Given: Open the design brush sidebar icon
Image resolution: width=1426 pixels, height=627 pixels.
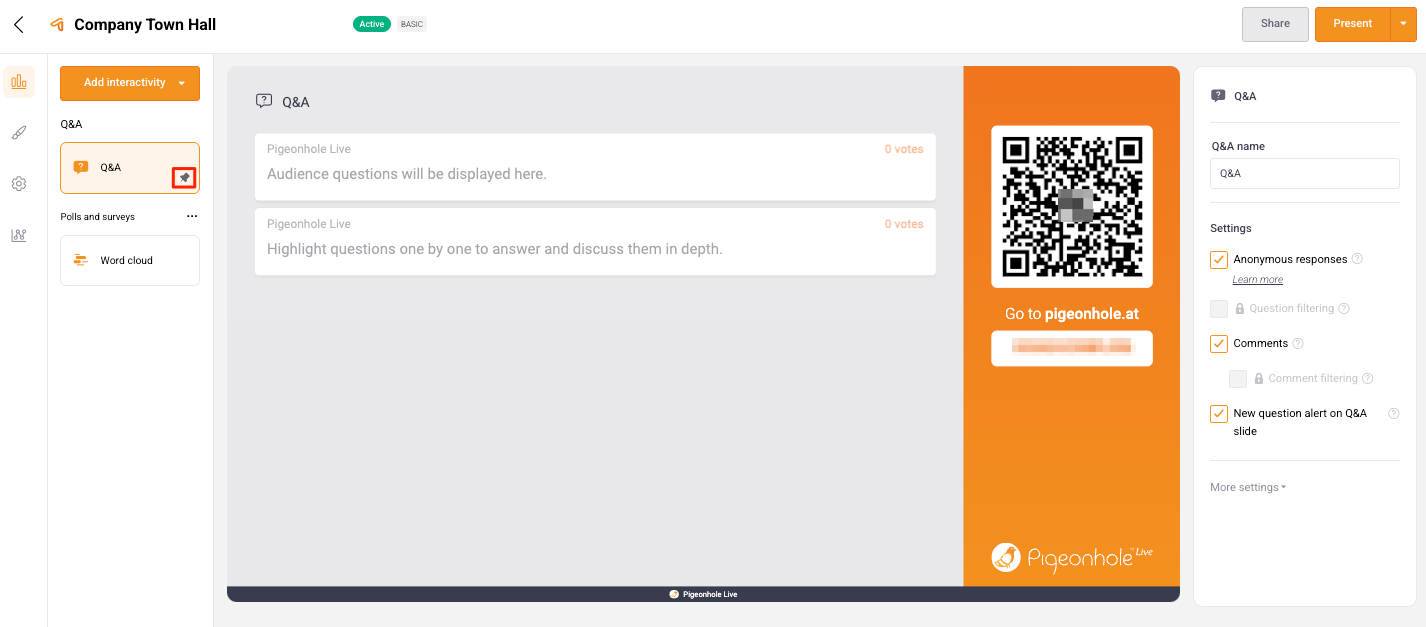Looking at the screenshot, I should point(19,133).
